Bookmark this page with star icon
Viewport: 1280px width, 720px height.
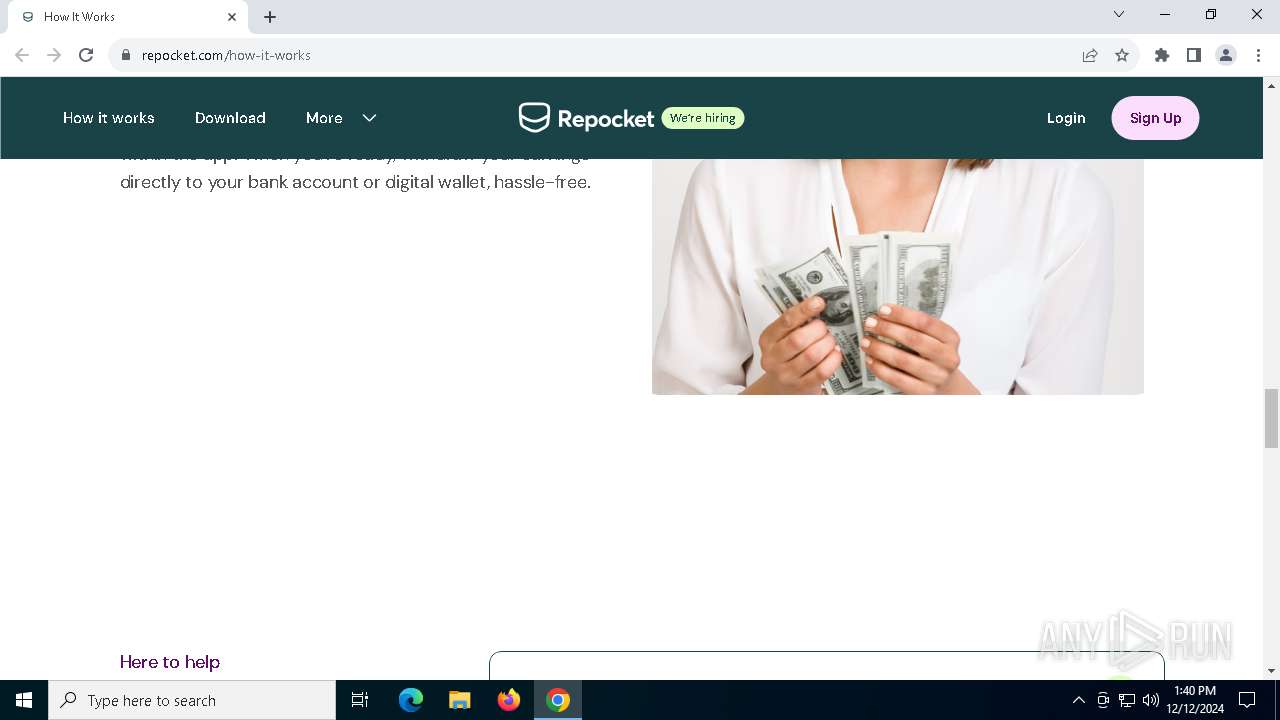(1122, 55)
